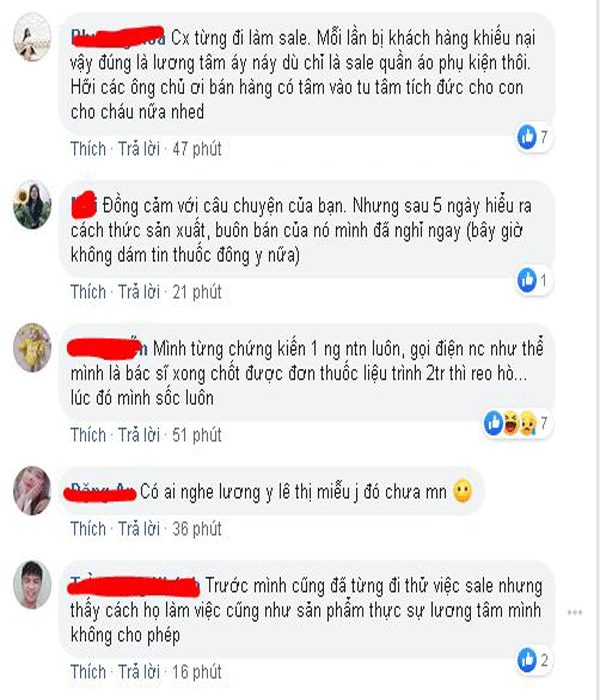Click Thích under 21 phút comment
Screen dimensions: 600x700
(88, 292)
